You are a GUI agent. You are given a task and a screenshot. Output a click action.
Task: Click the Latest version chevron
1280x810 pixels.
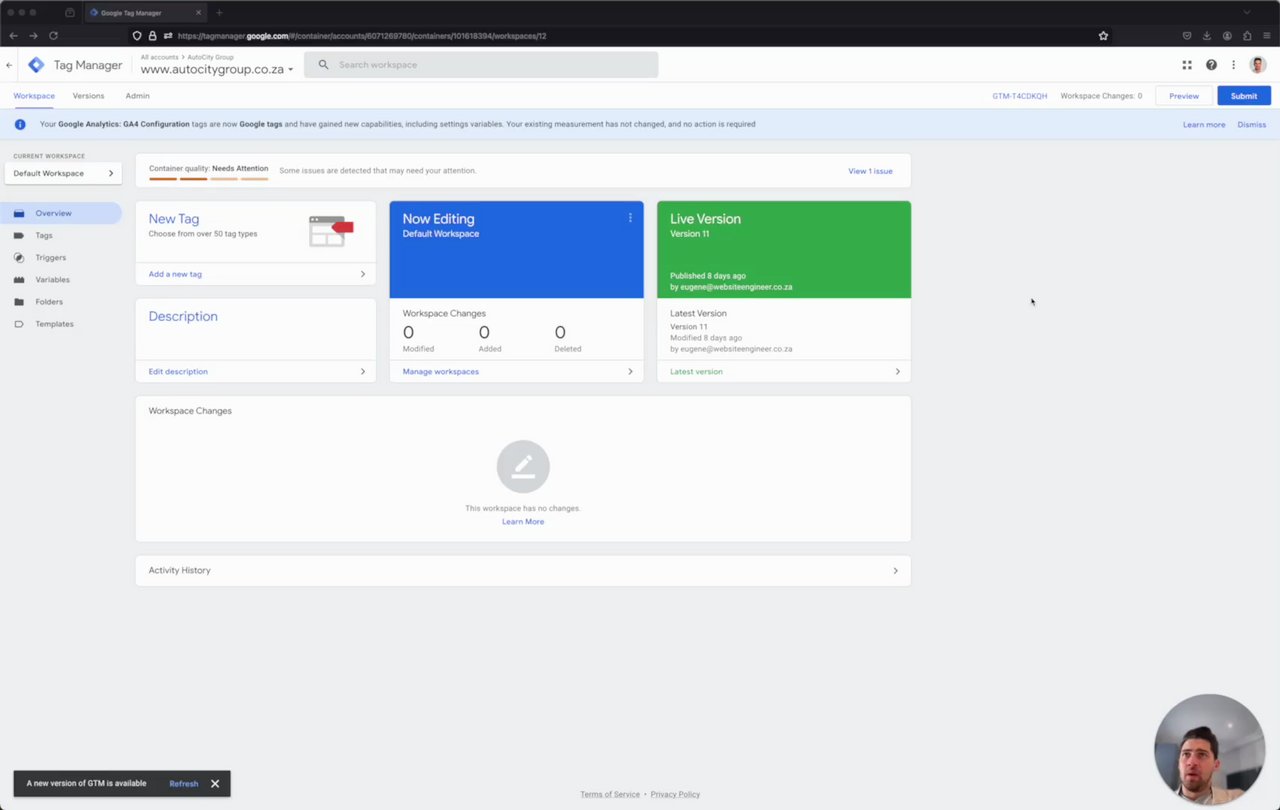tap(897, 371)
